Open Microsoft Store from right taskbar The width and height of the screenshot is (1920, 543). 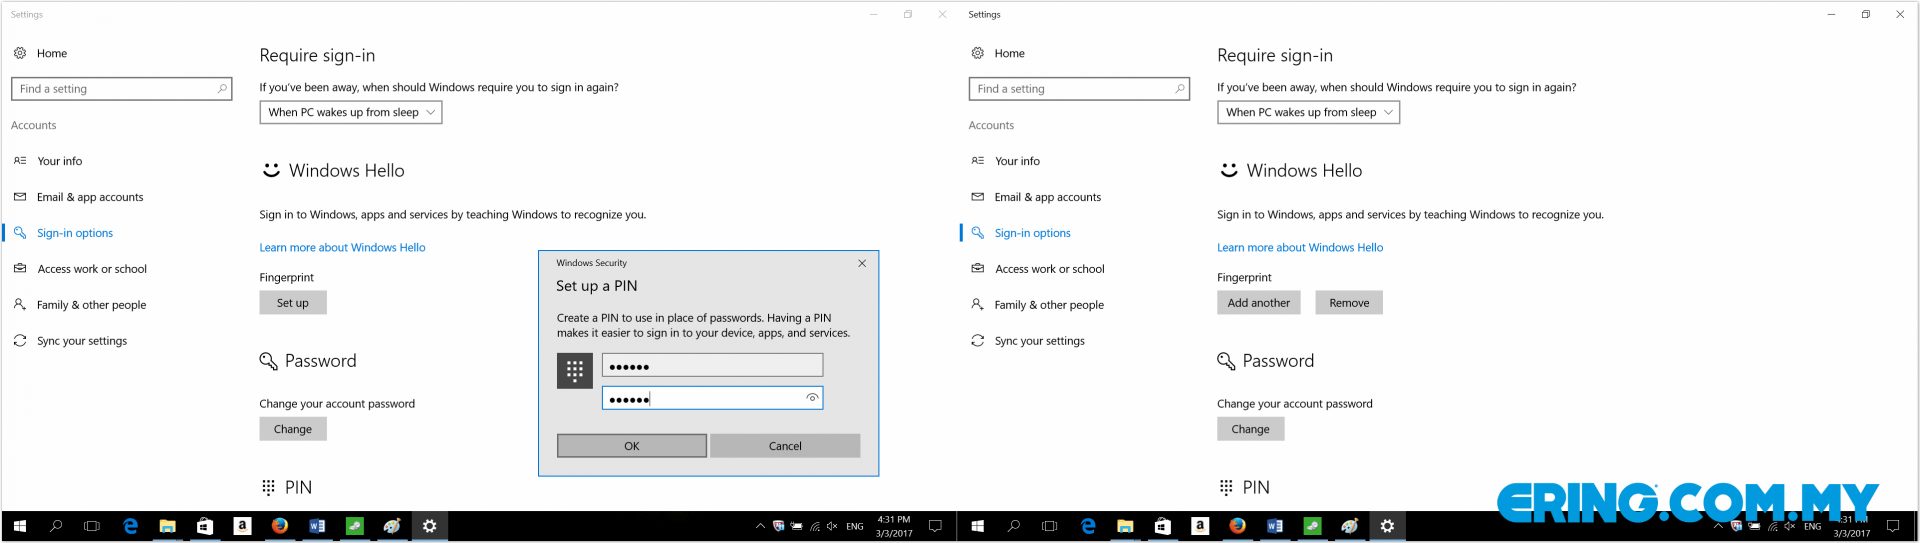[1163, 526]
